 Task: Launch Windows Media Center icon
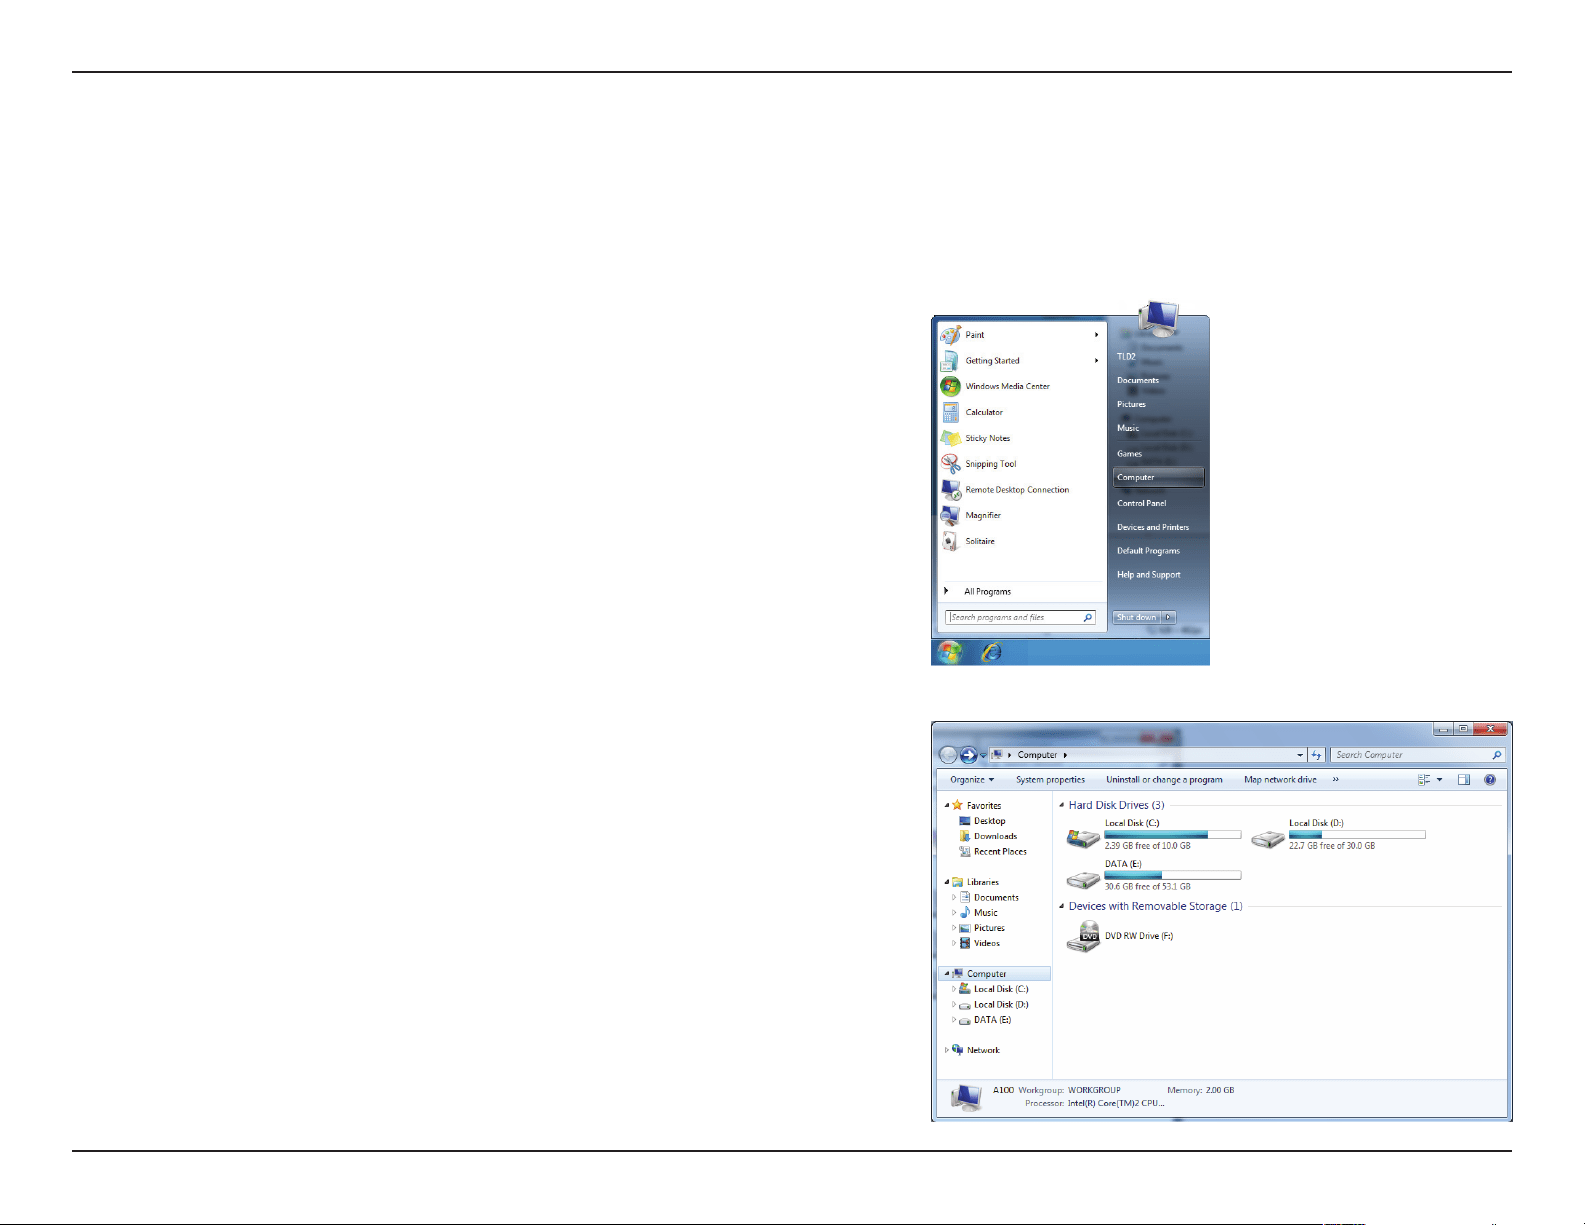click(x=950, y=386)
